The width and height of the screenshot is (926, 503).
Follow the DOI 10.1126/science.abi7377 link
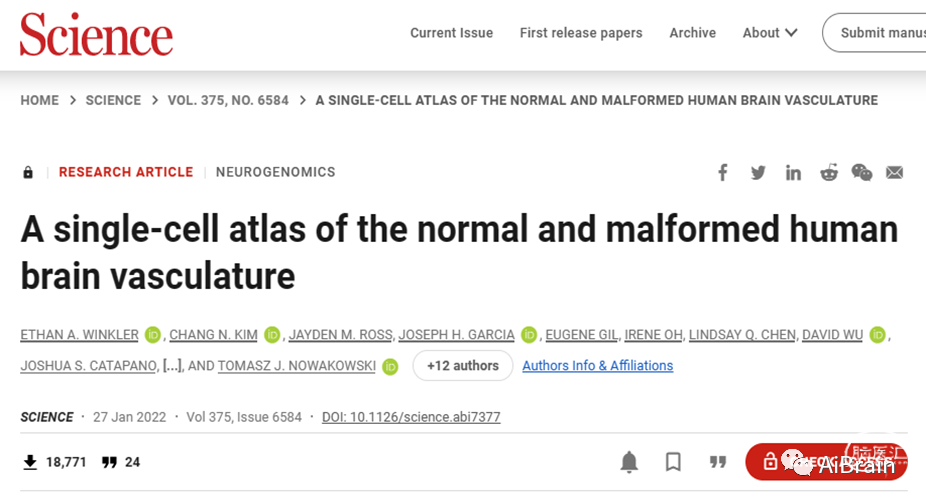[x=411, y=417]
